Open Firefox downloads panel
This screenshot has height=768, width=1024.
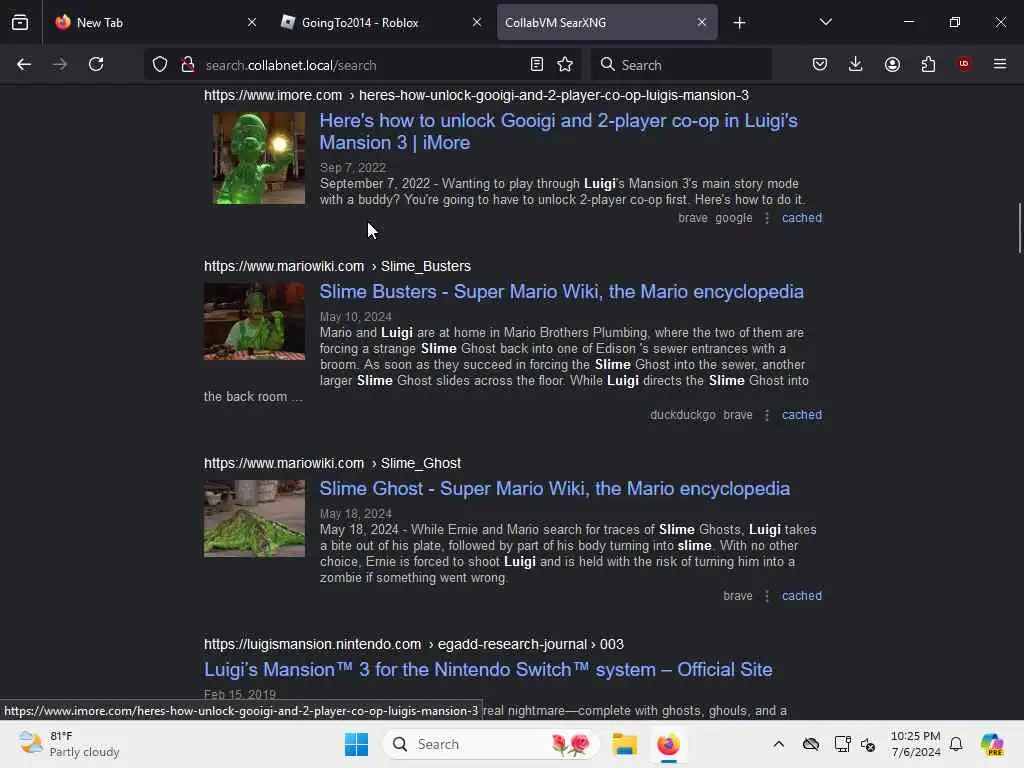coord(856,64)
